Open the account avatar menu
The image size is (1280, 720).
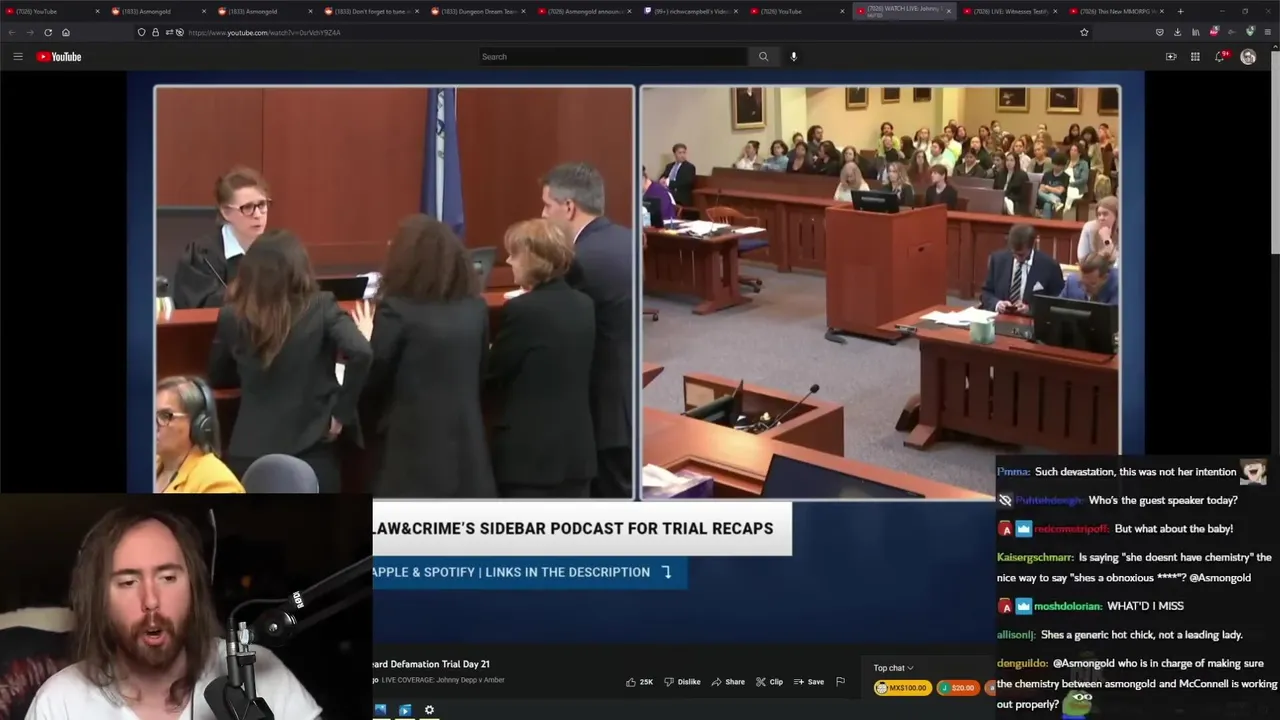pos(1248,57)
